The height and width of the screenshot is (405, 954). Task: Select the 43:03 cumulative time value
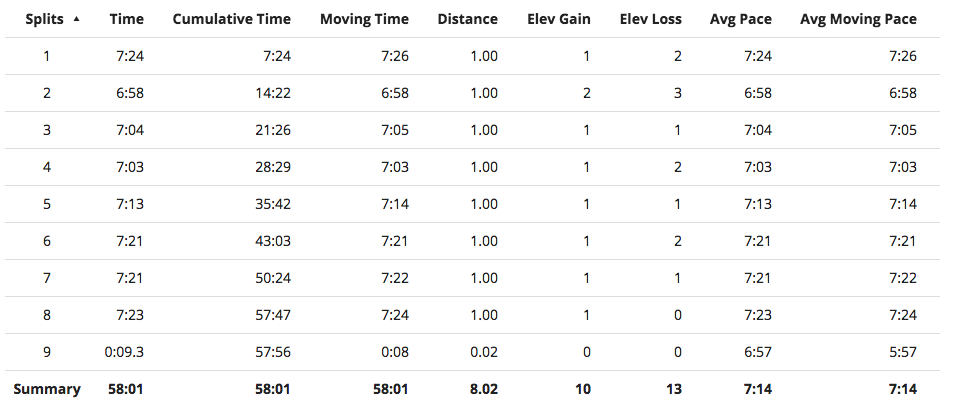coord(273,241)
